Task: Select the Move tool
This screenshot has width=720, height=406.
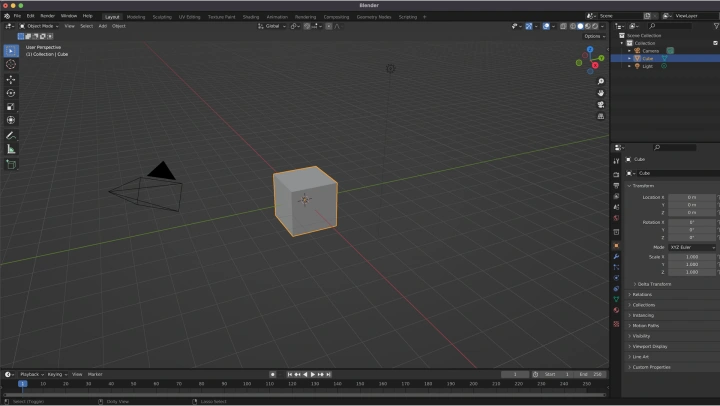Action: [x=11, y=80]
